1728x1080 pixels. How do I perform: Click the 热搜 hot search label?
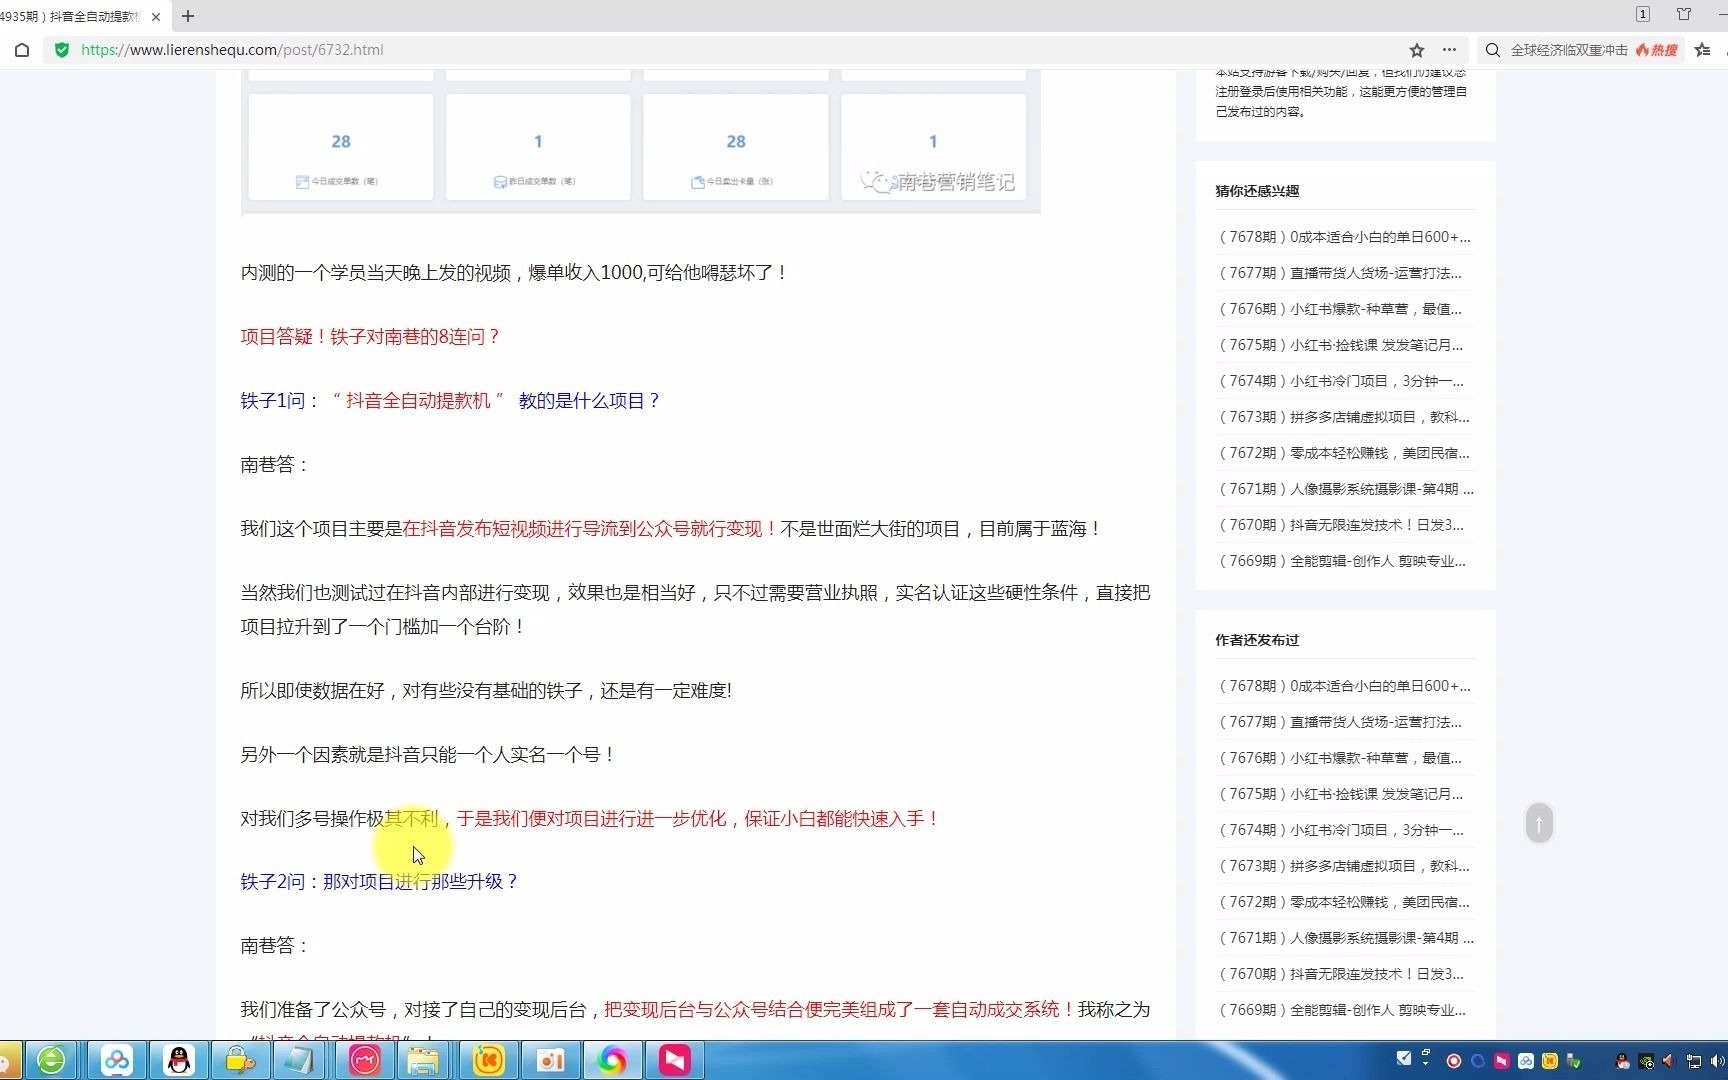[x=1657, y=50]
